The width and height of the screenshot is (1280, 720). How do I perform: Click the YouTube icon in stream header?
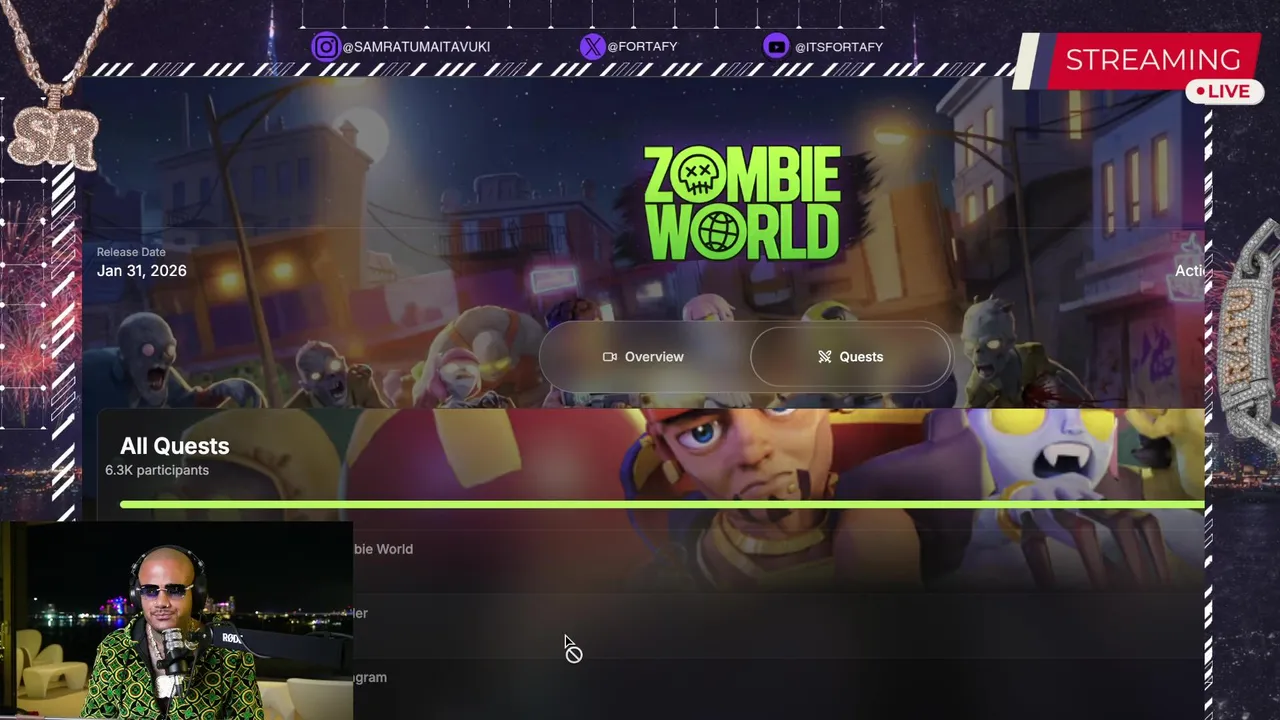pyautogui.click(x=776, y=47)
